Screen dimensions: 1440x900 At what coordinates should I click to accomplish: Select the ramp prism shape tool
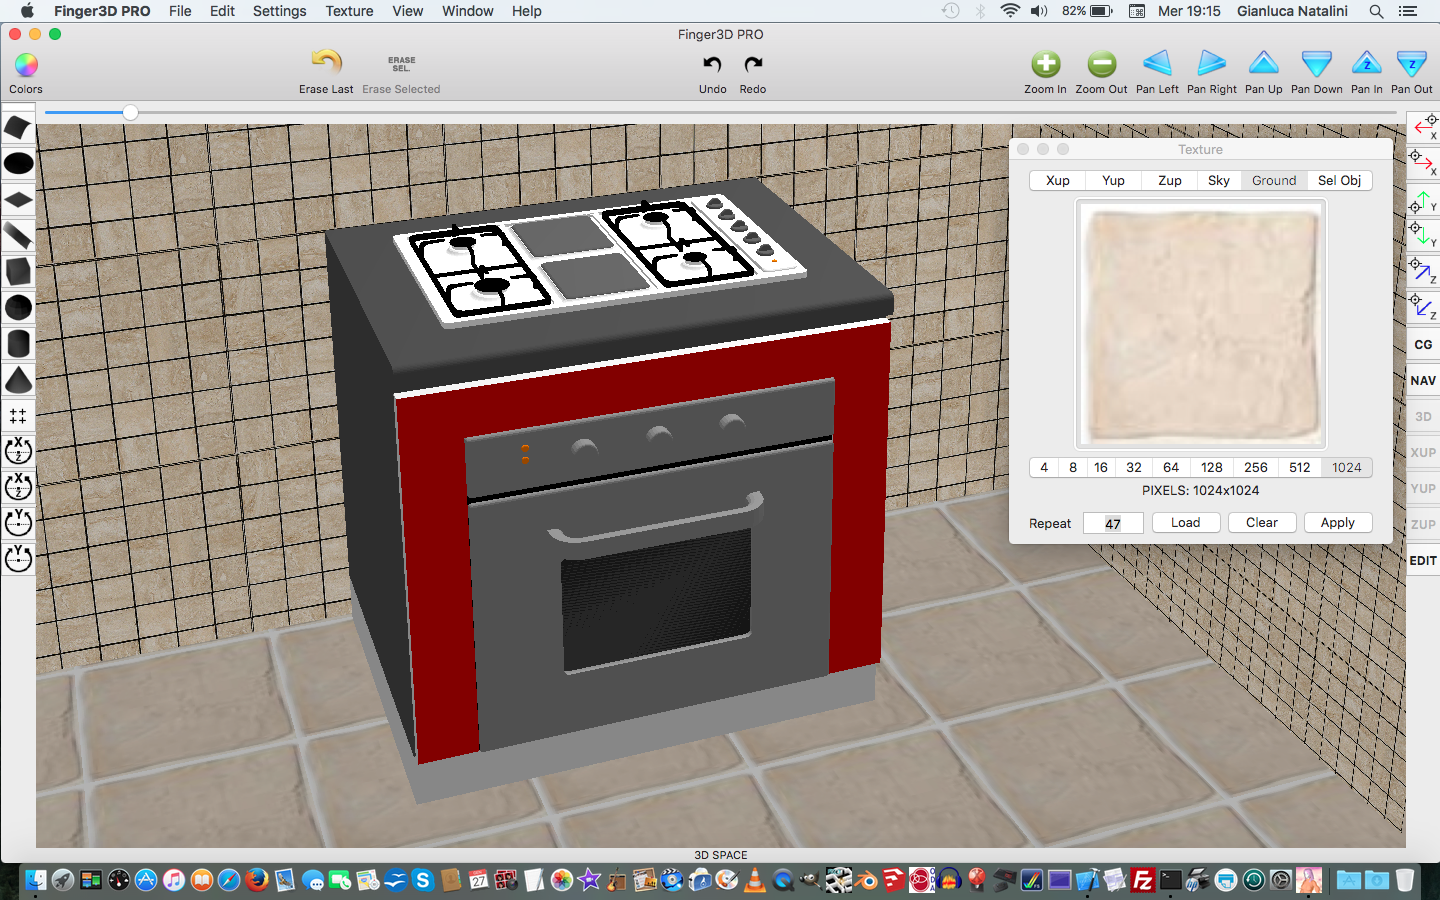coord(18,235)
